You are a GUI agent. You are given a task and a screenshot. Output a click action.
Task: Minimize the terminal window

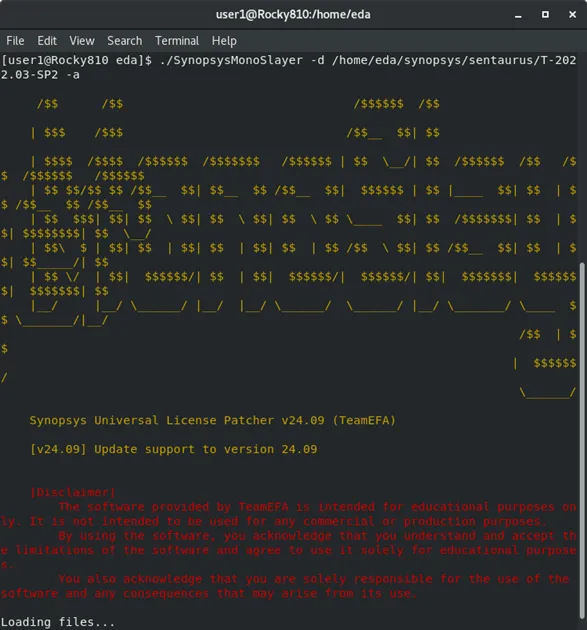coord(518,15)
